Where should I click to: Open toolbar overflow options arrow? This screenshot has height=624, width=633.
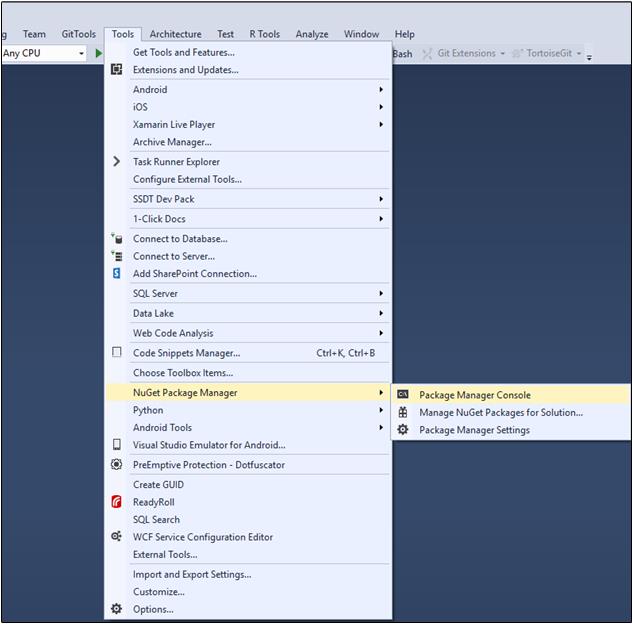point(589,57)
